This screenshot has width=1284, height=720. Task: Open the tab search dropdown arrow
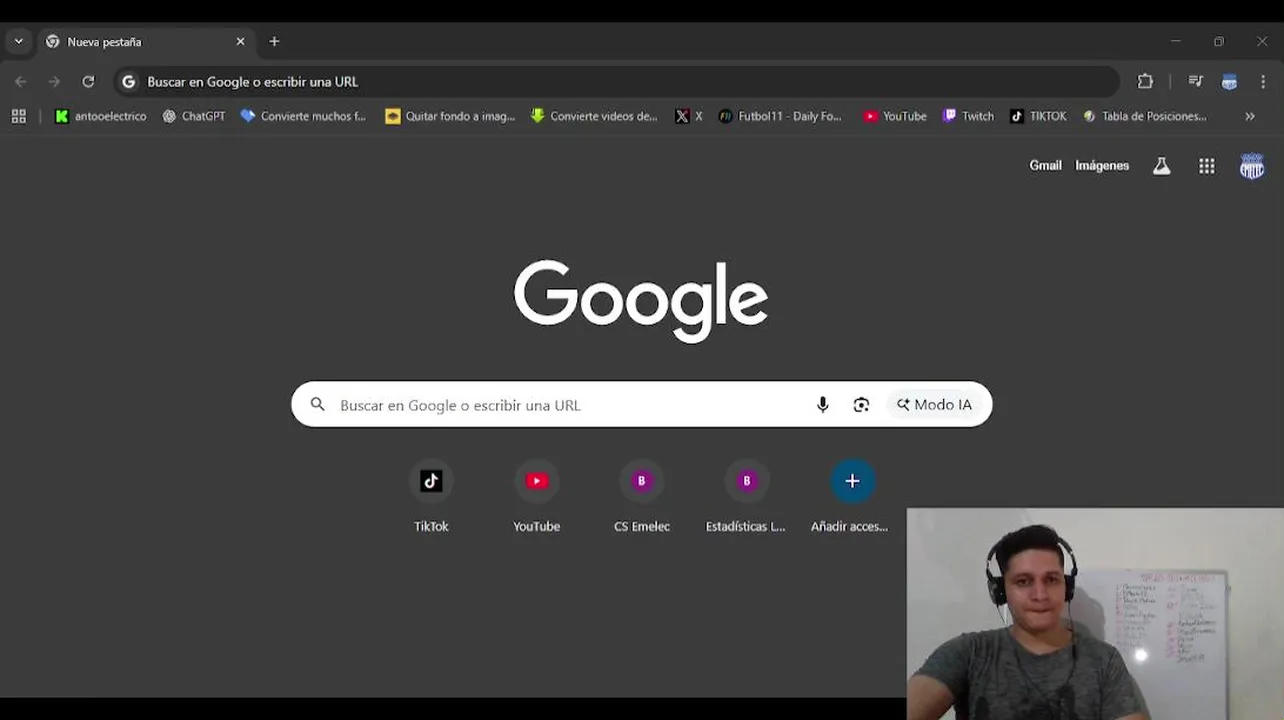pyautogui.click(x=18, y=41)
